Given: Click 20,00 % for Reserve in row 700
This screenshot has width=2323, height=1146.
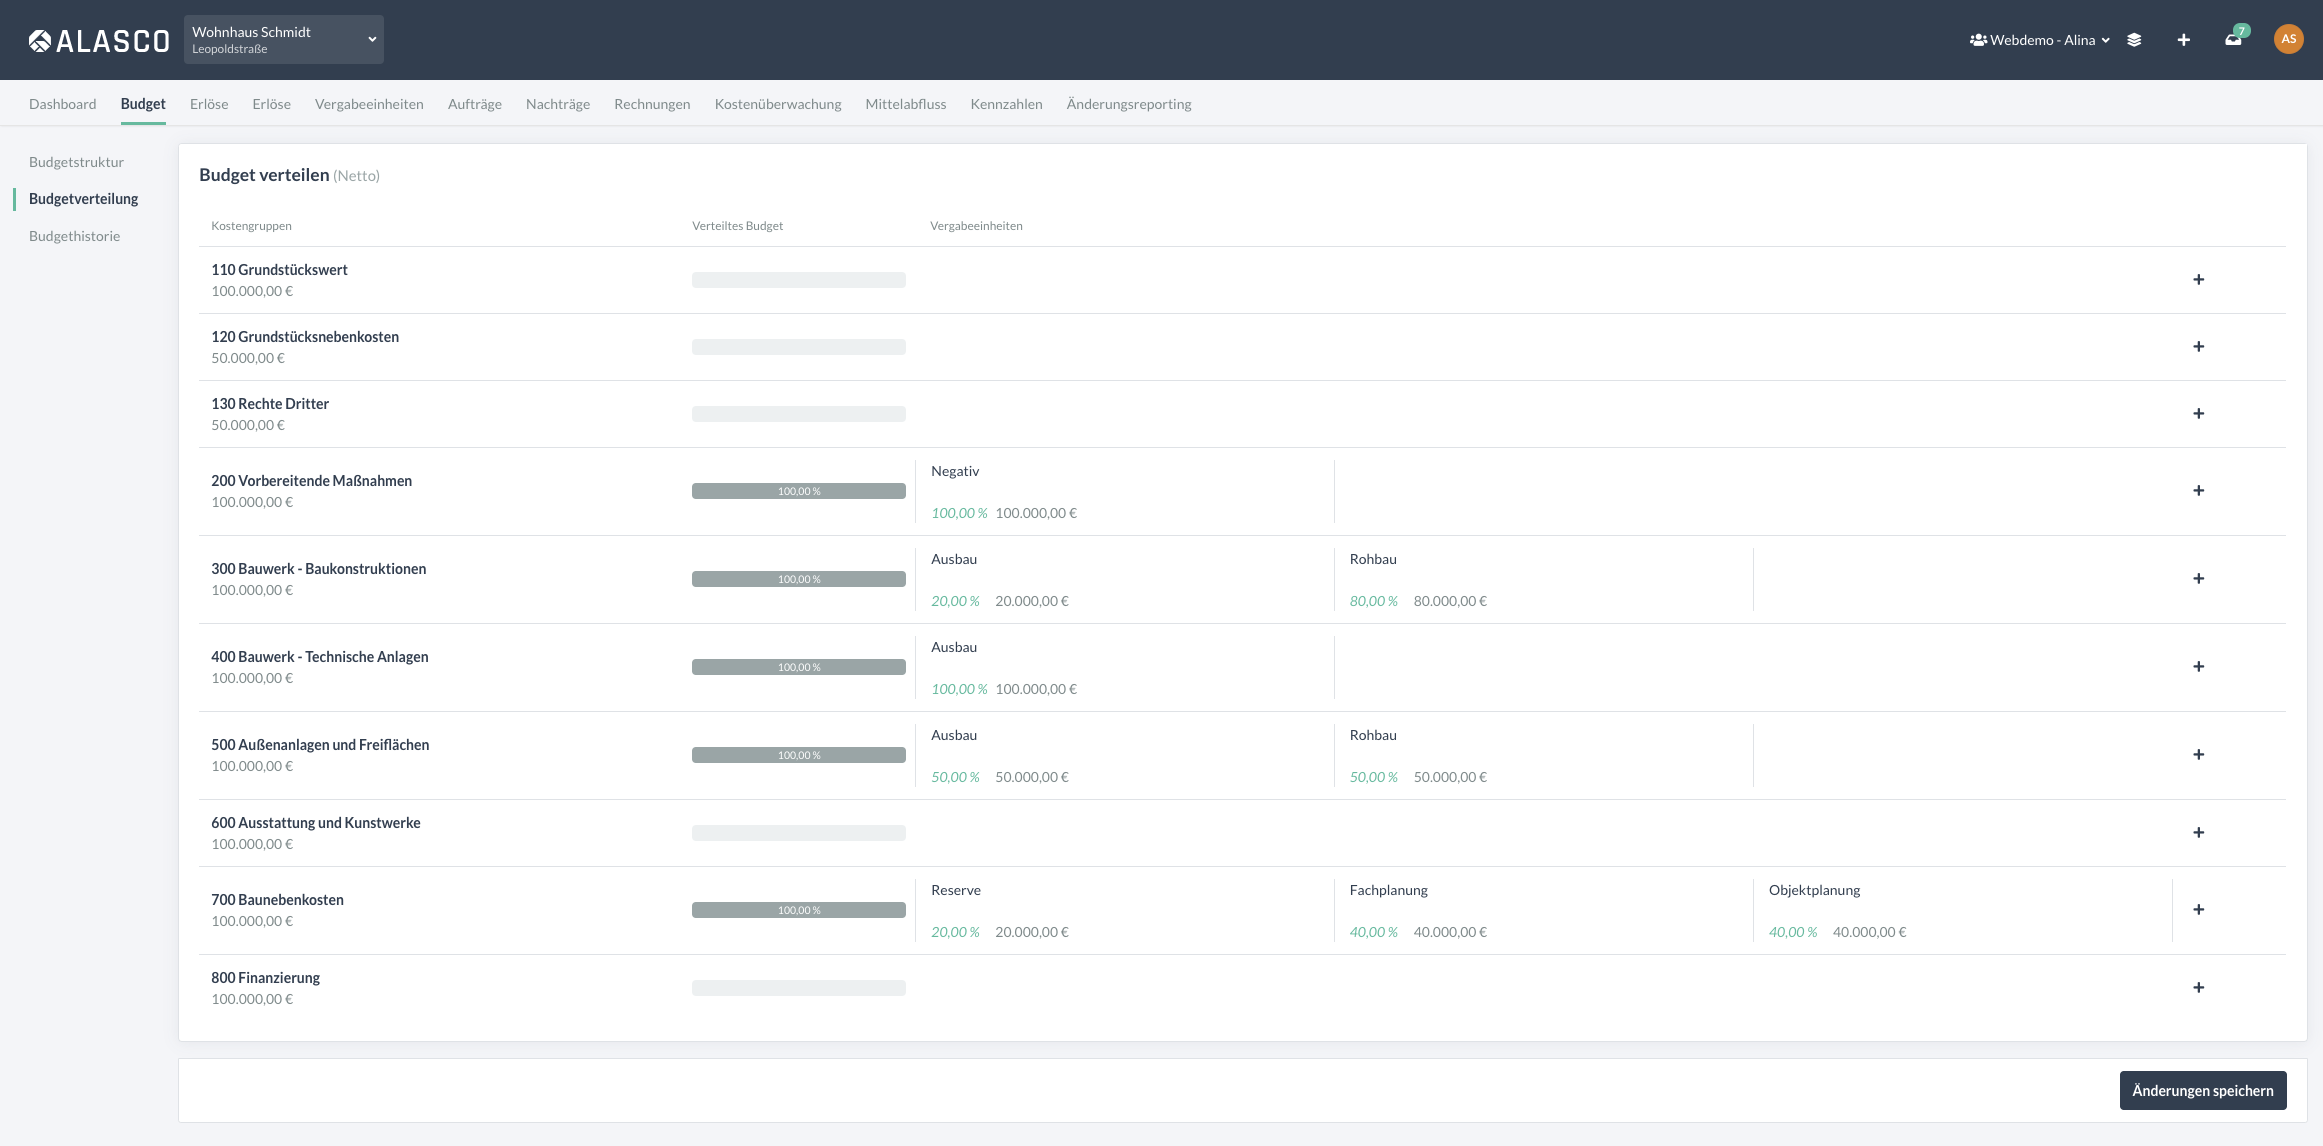Looking at the screenshot, I should 955,932.
